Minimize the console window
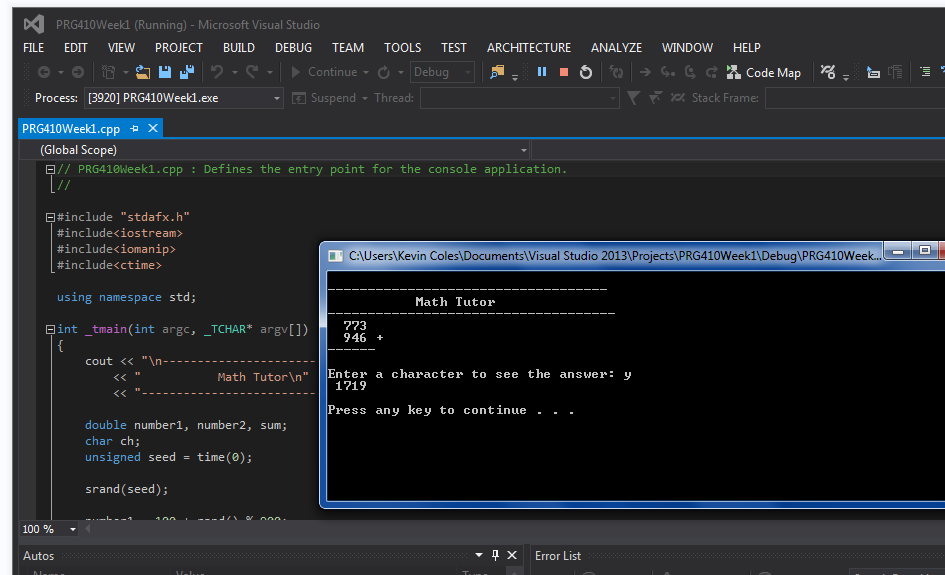Image resolution: width=945 pixels, height=575 pixels. pos(898,250)
